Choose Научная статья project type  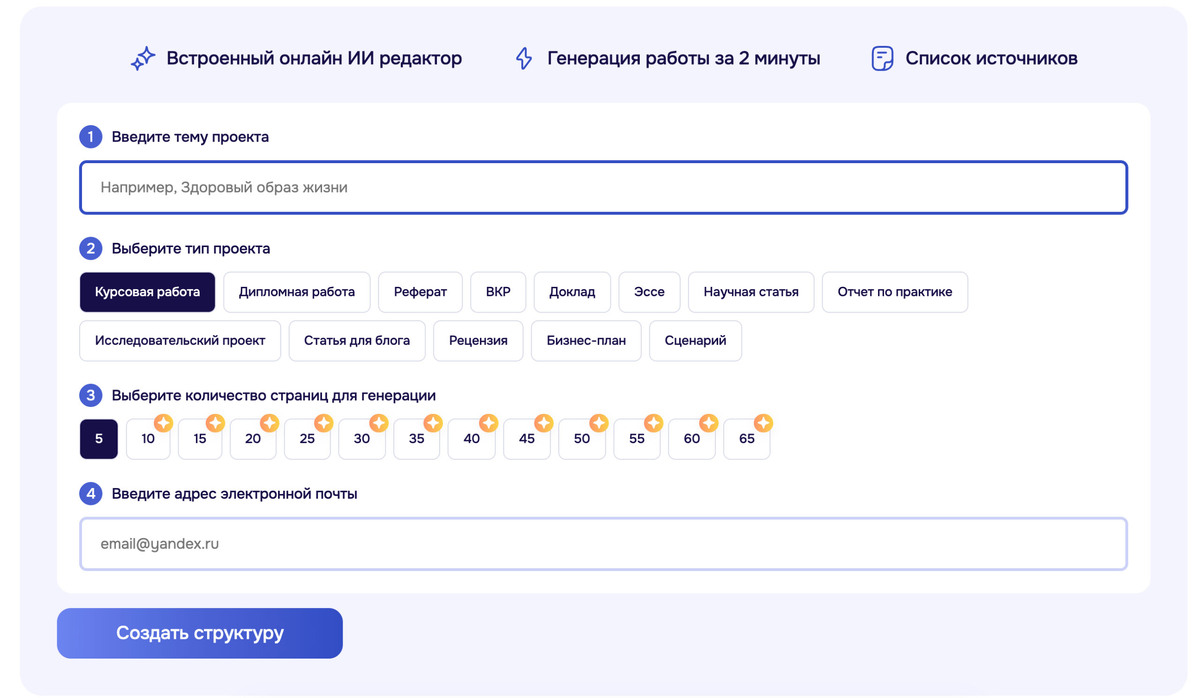click(x=751, y=292)
